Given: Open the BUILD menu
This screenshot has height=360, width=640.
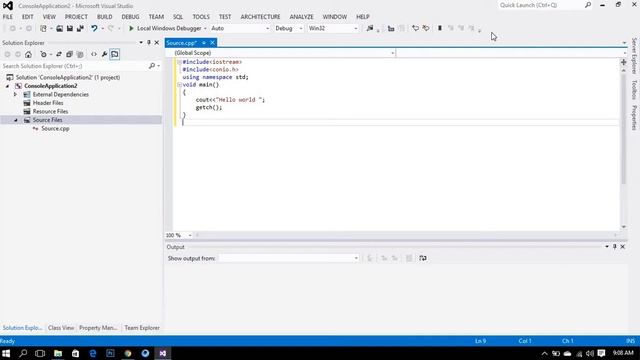Looking at the screenshot, I should pos(104,17).
